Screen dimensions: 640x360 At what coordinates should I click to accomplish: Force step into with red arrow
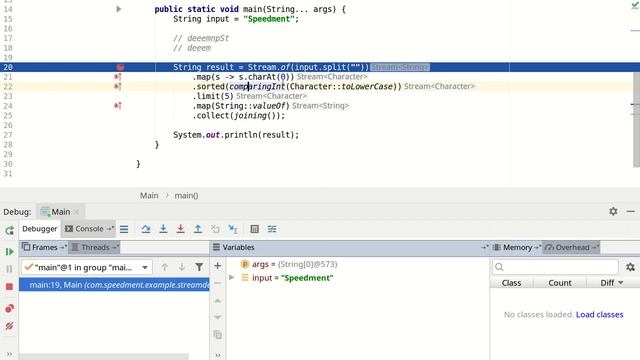click(x=180, y=229)
